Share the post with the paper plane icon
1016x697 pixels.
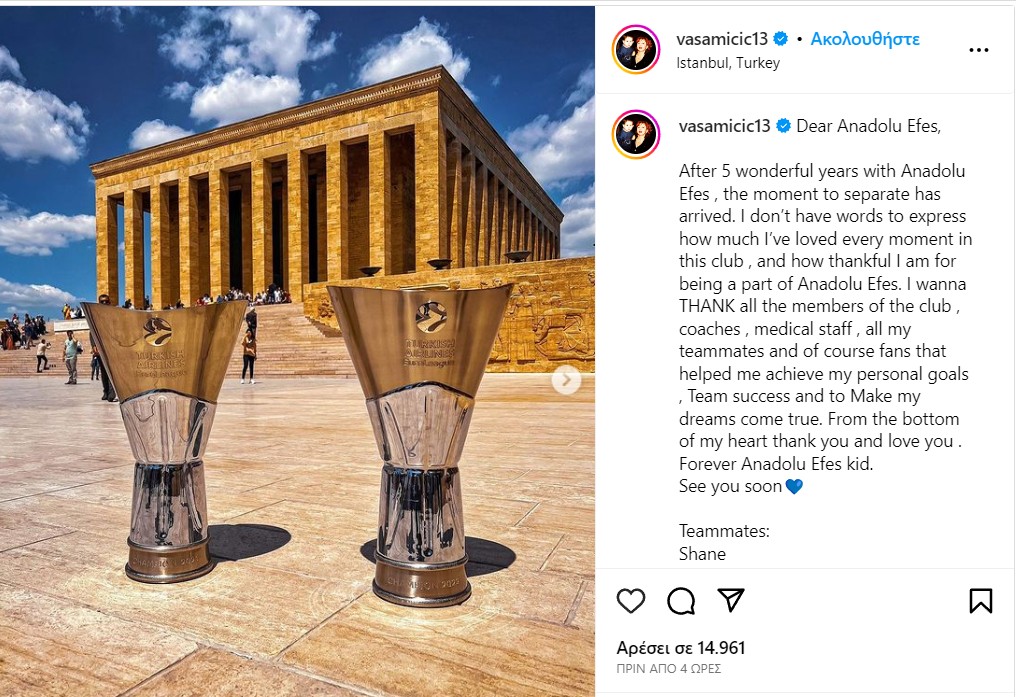(731, 600)
